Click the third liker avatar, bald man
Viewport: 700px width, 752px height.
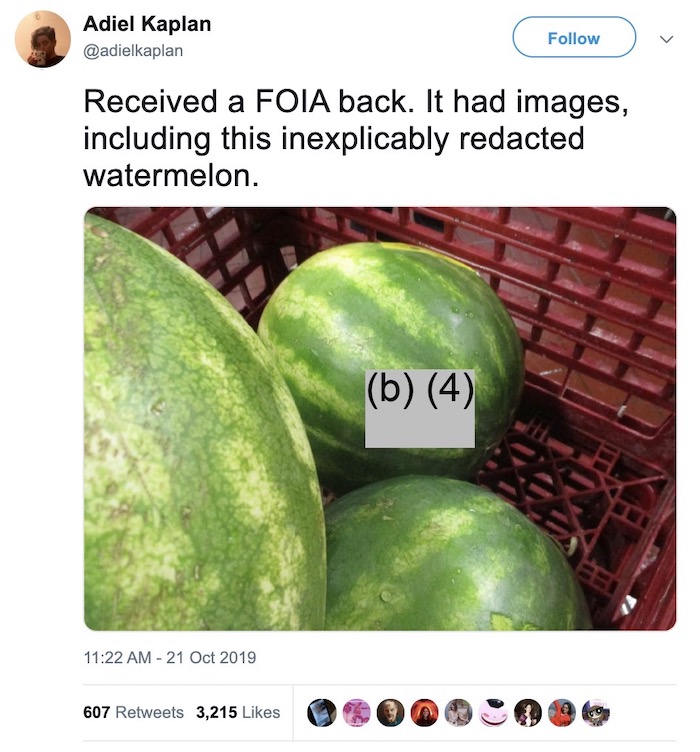390,713
